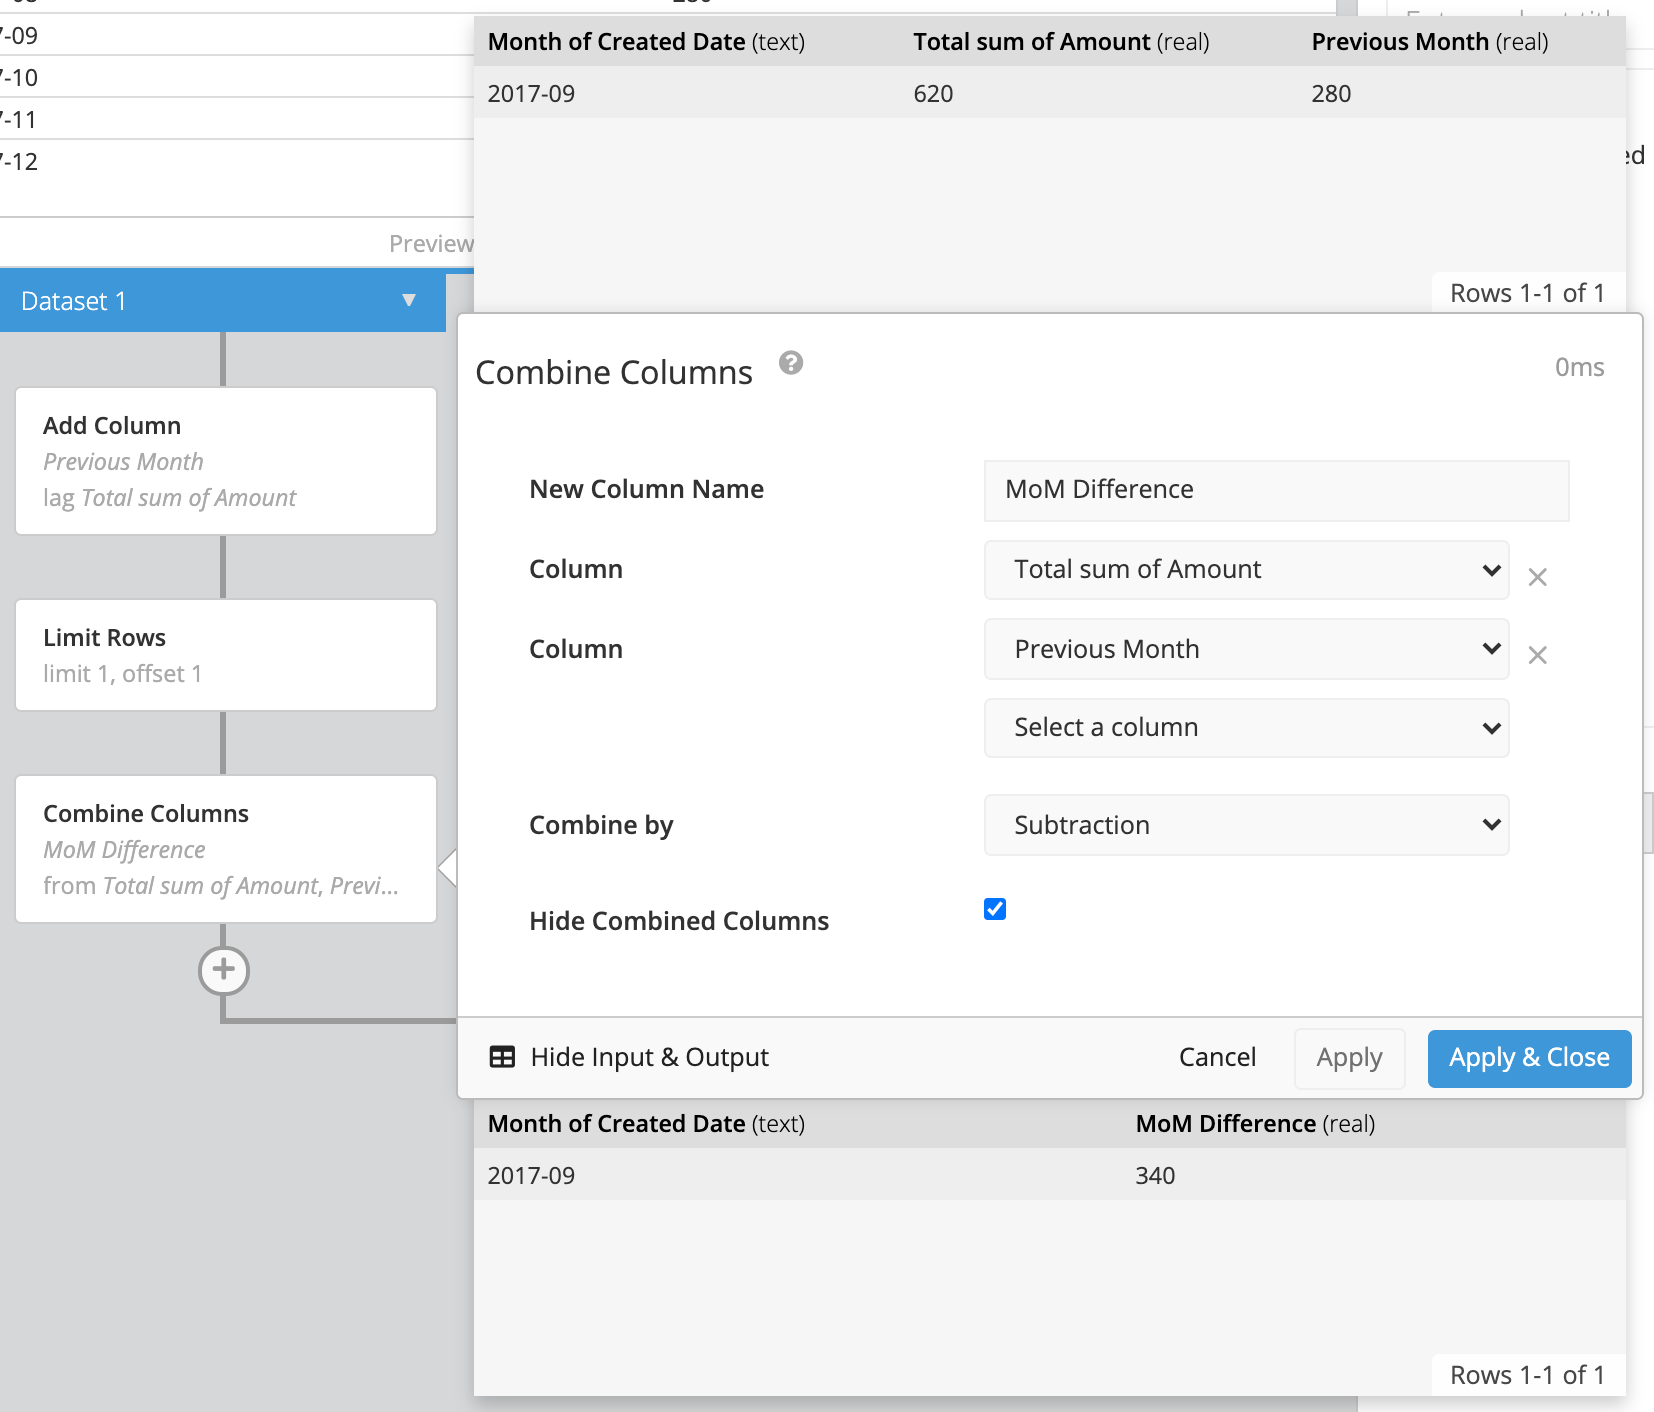
Task: Click the Month of Created Date input header
Action: [x=646, y=42]
